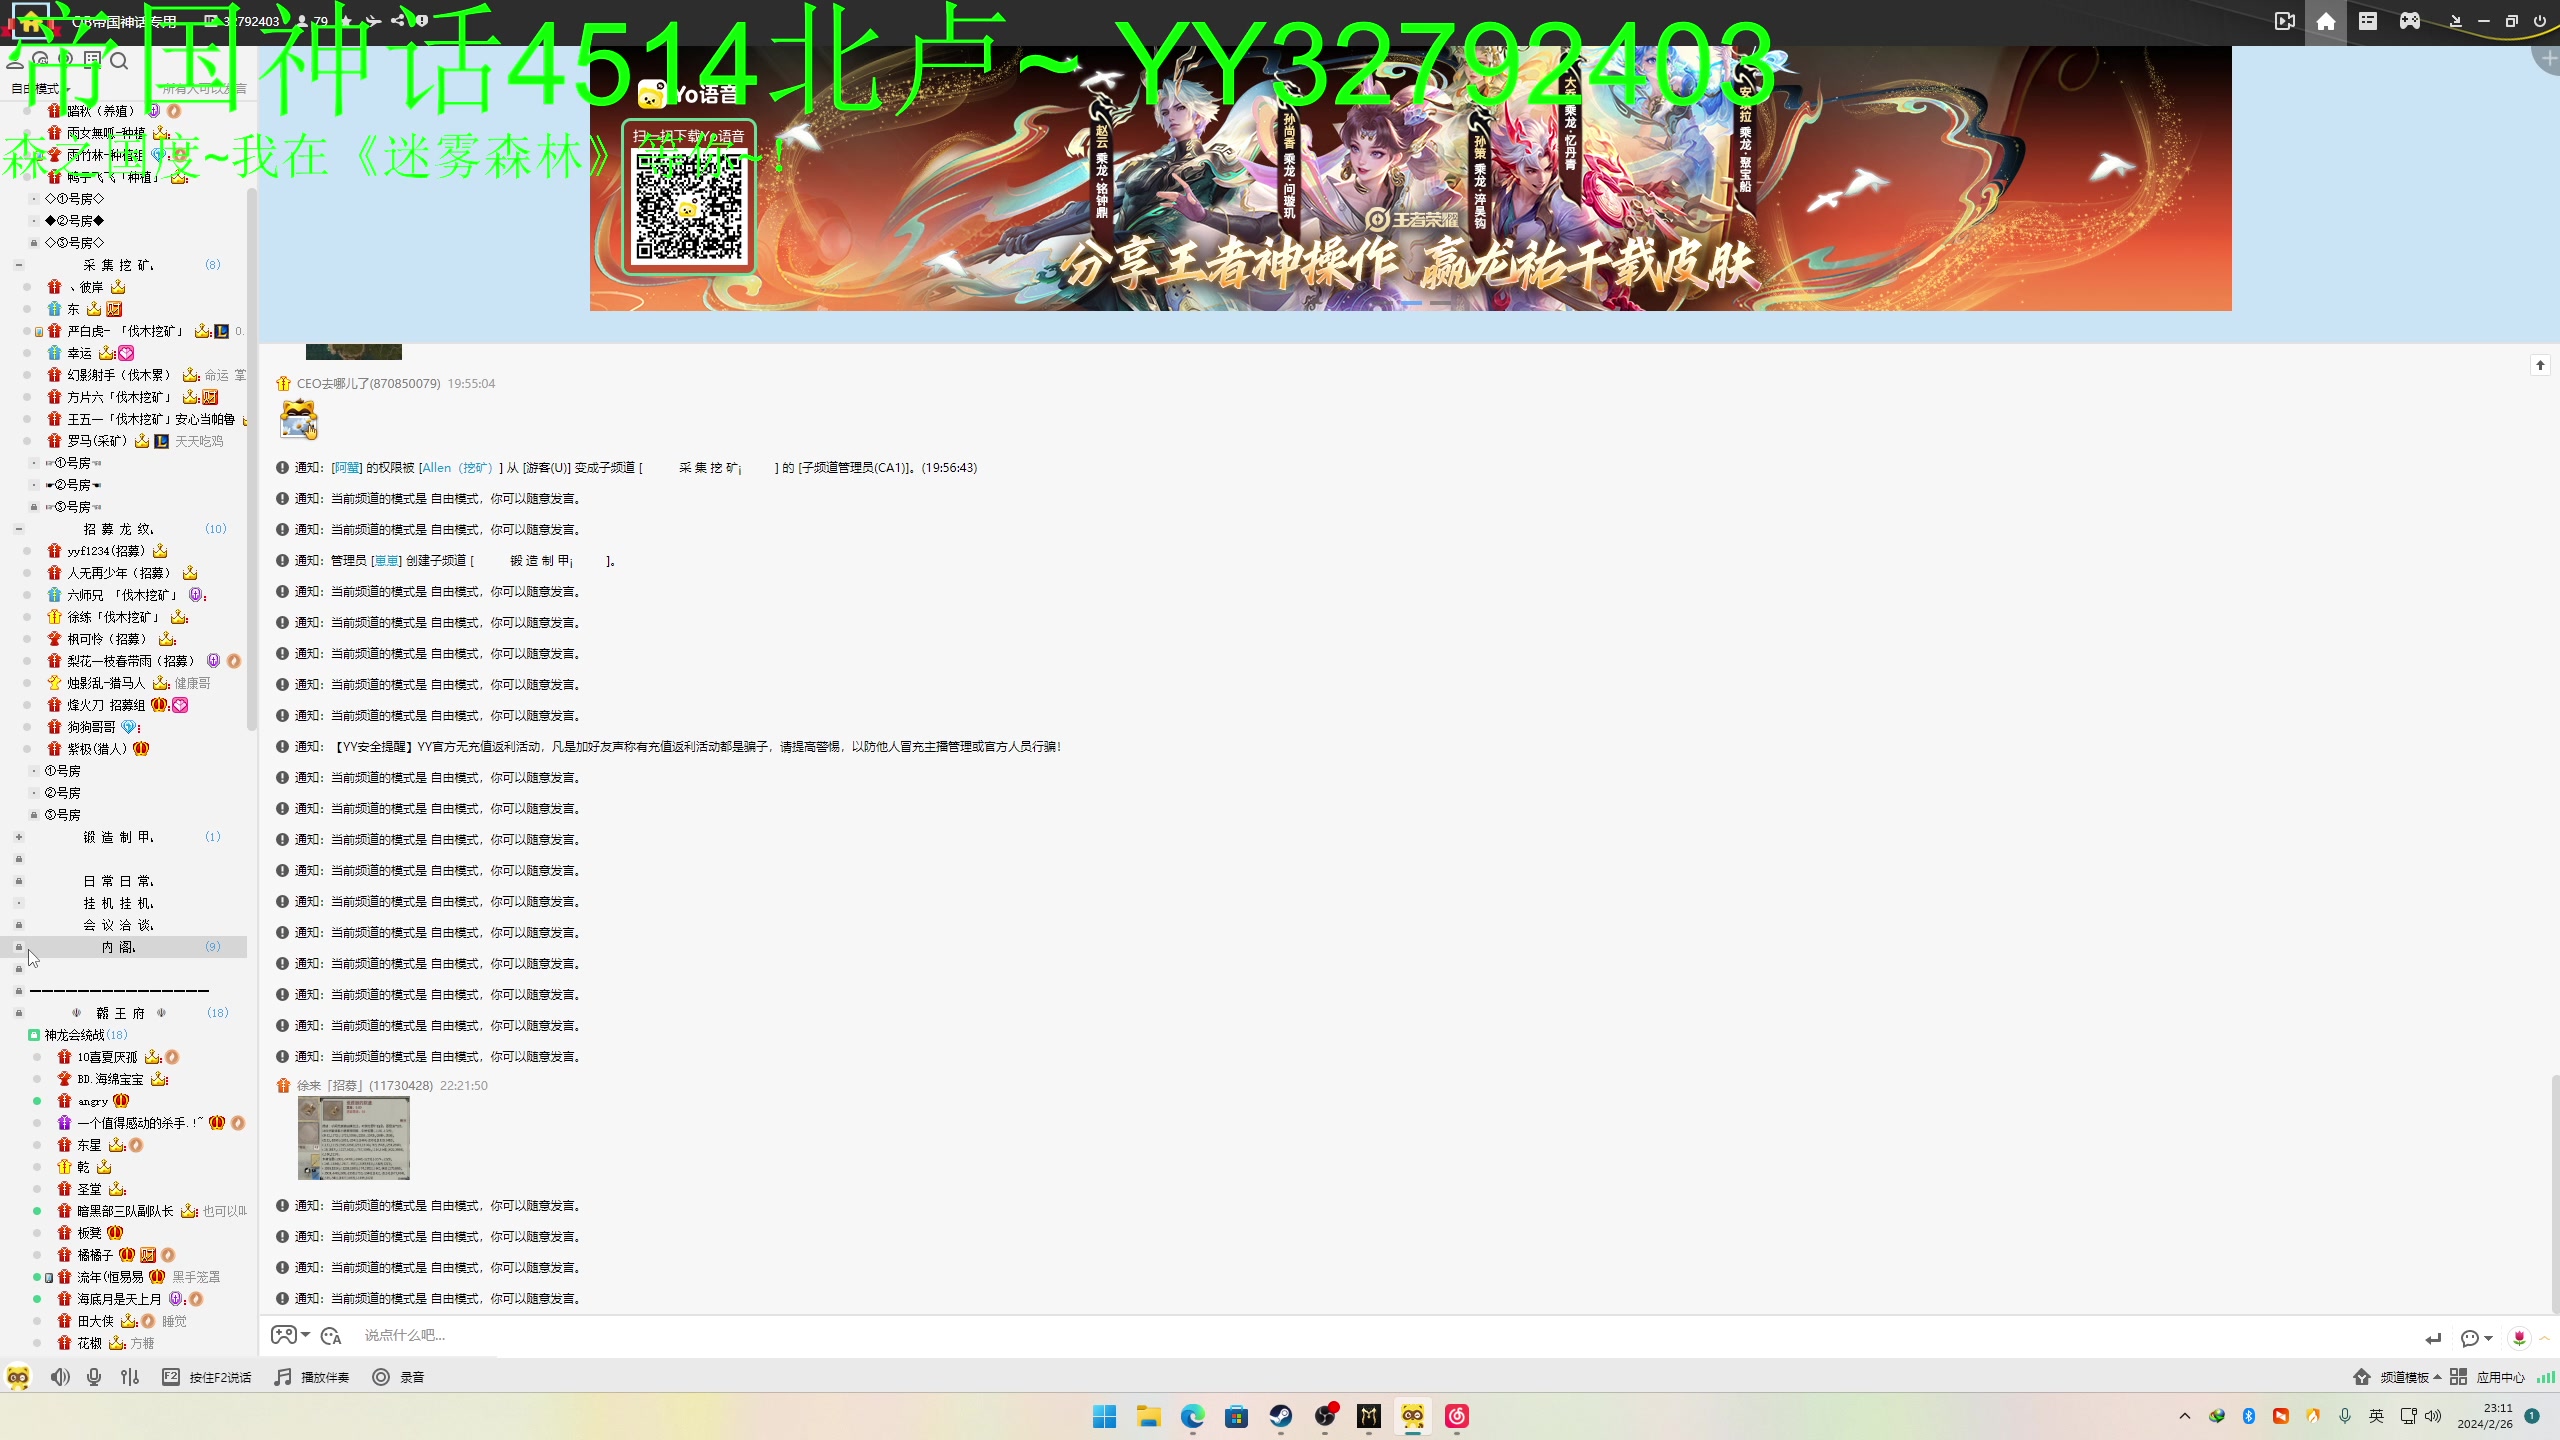
Task: Click the sticker posted by CEO去哪儿了
Action: (x=298, y=419)
